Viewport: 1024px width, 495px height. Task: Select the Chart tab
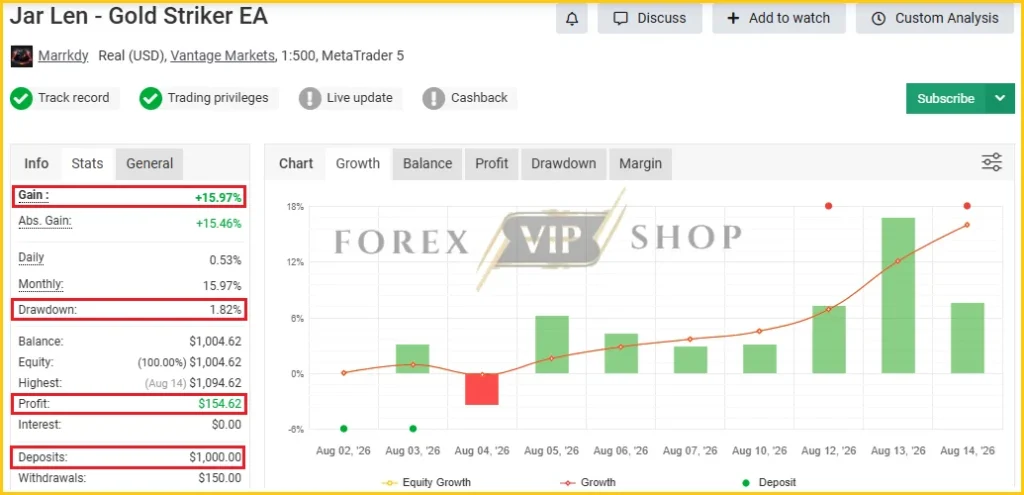tap(296, 163)
